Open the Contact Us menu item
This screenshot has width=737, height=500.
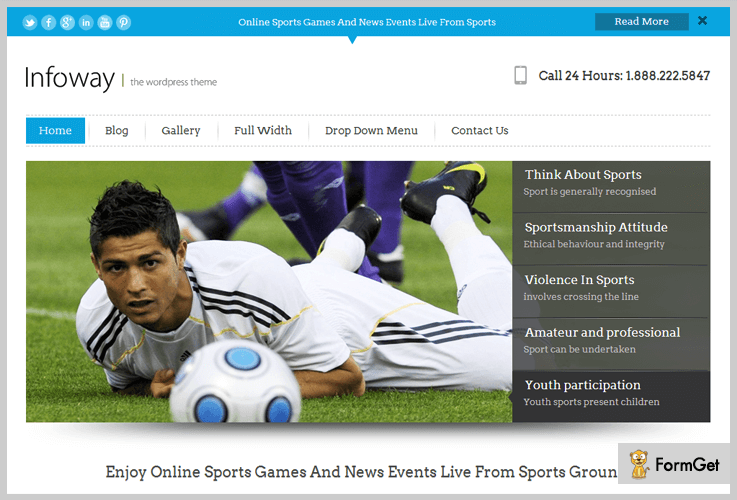(x=480, y=131)
